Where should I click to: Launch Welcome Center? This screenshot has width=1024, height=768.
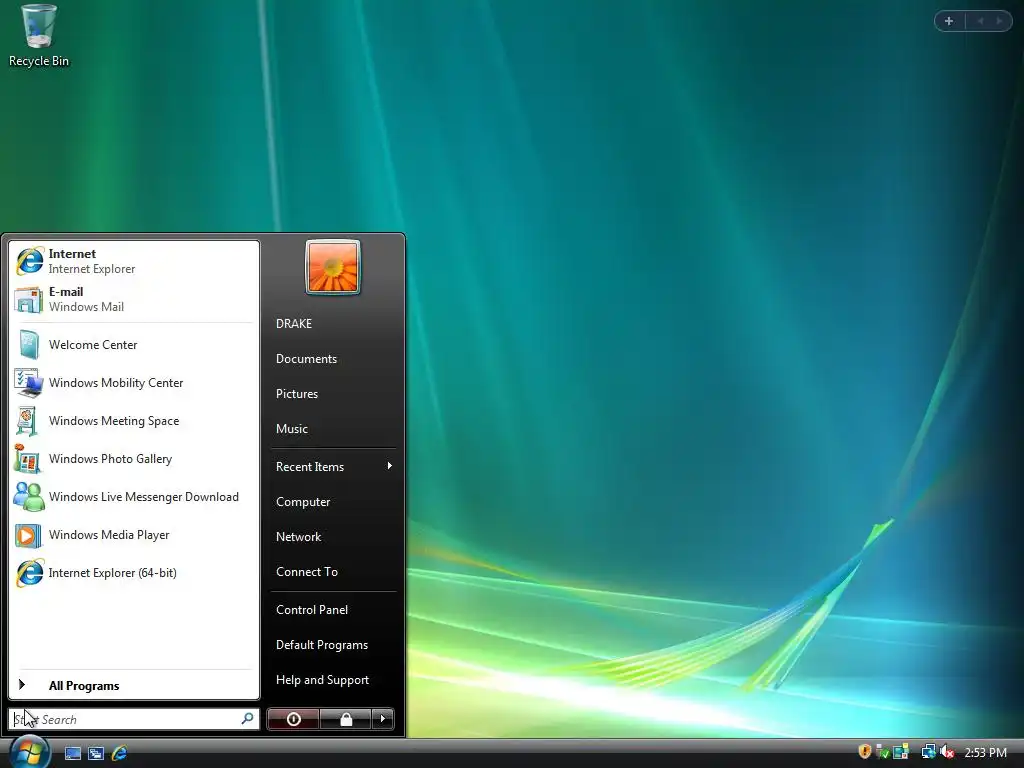134,345
